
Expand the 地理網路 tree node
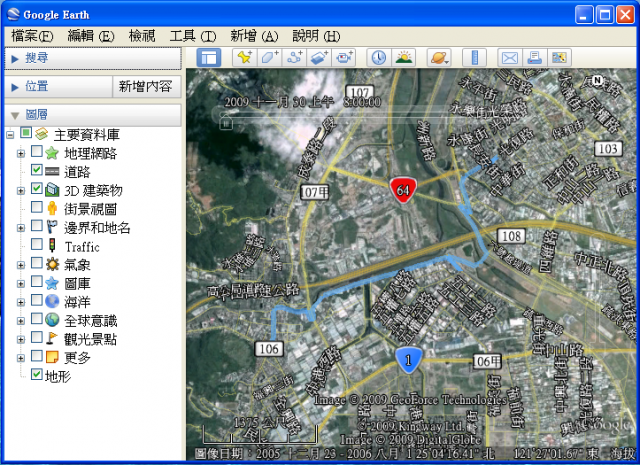click(21, 154)
